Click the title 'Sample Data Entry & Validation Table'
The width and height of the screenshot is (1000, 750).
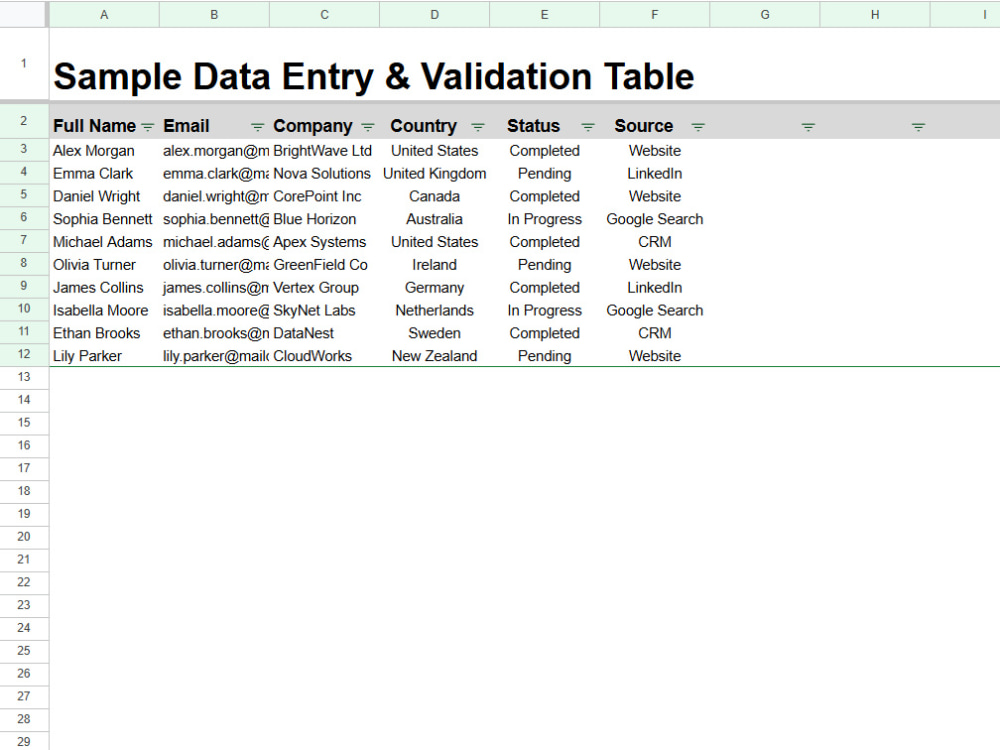[x=374, y=77]
